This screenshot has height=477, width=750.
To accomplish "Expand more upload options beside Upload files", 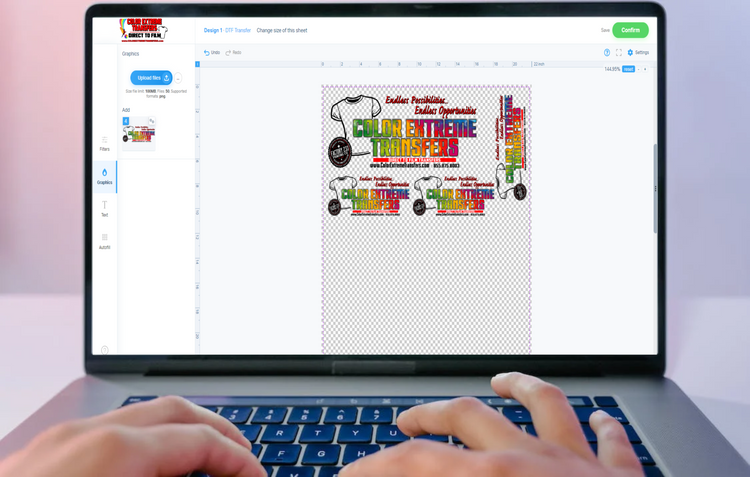I will tap(179, 78).
